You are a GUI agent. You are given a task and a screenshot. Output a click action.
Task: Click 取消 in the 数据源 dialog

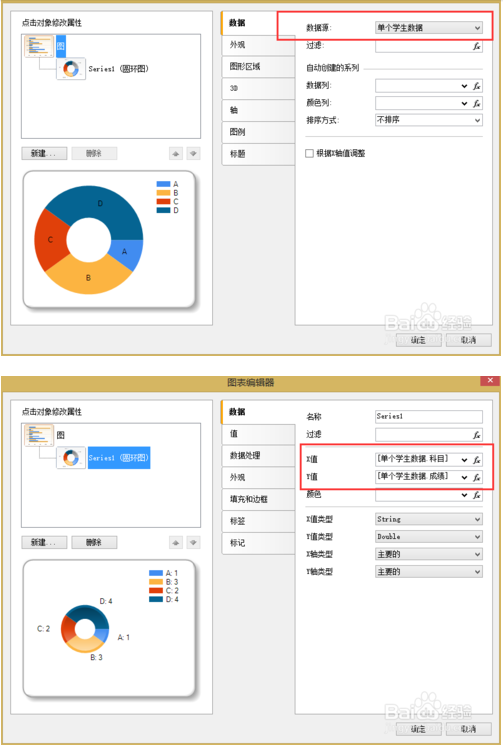click(469, 340)
